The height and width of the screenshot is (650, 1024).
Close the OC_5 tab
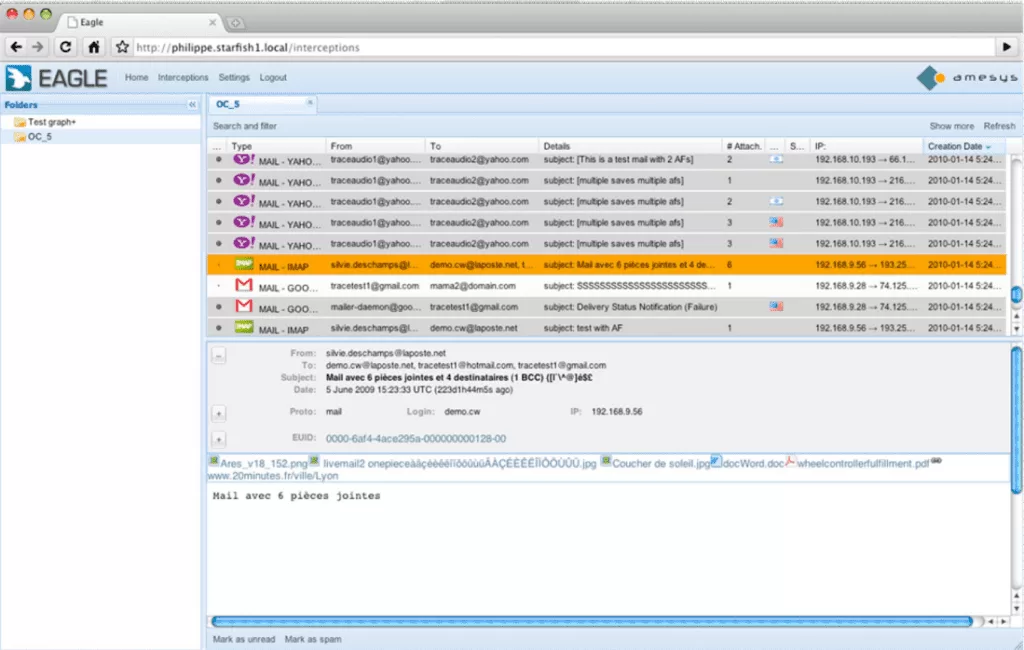tap(310, 102)
